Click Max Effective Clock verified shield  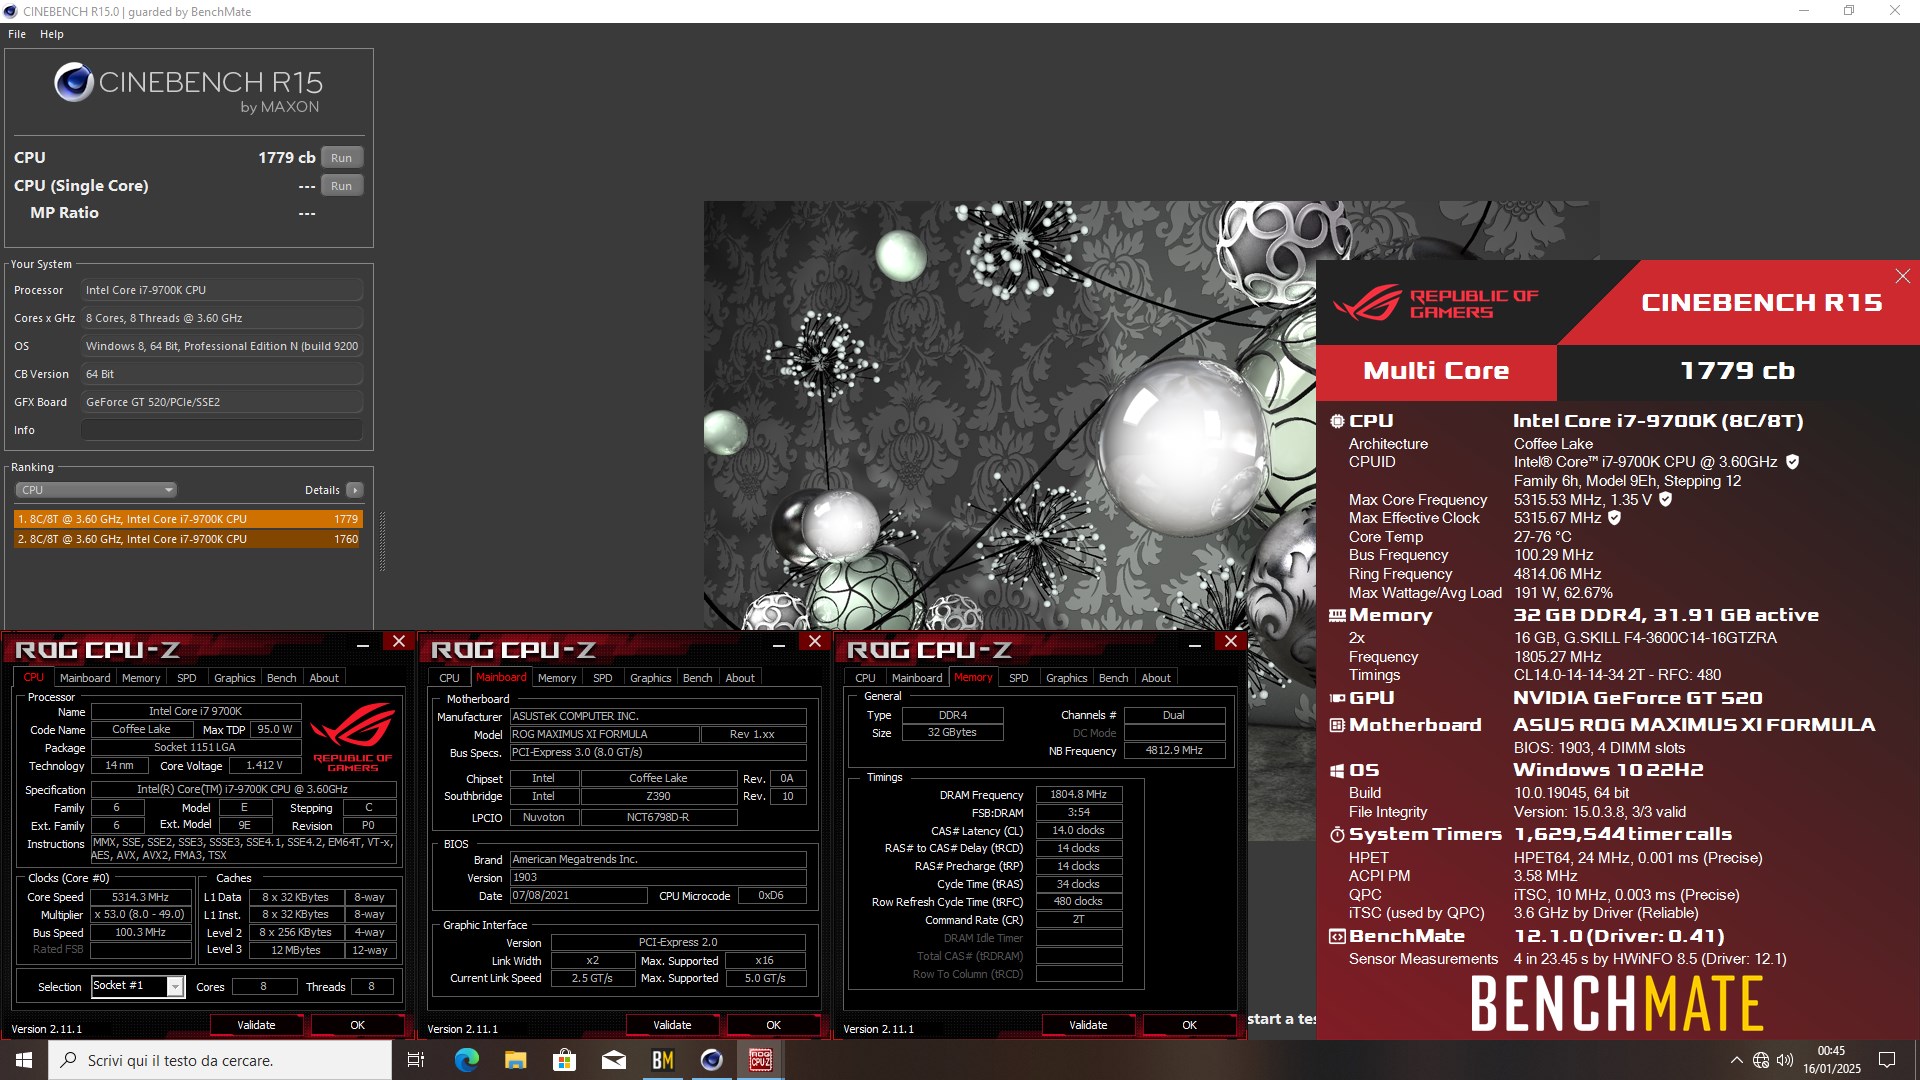1614,518
